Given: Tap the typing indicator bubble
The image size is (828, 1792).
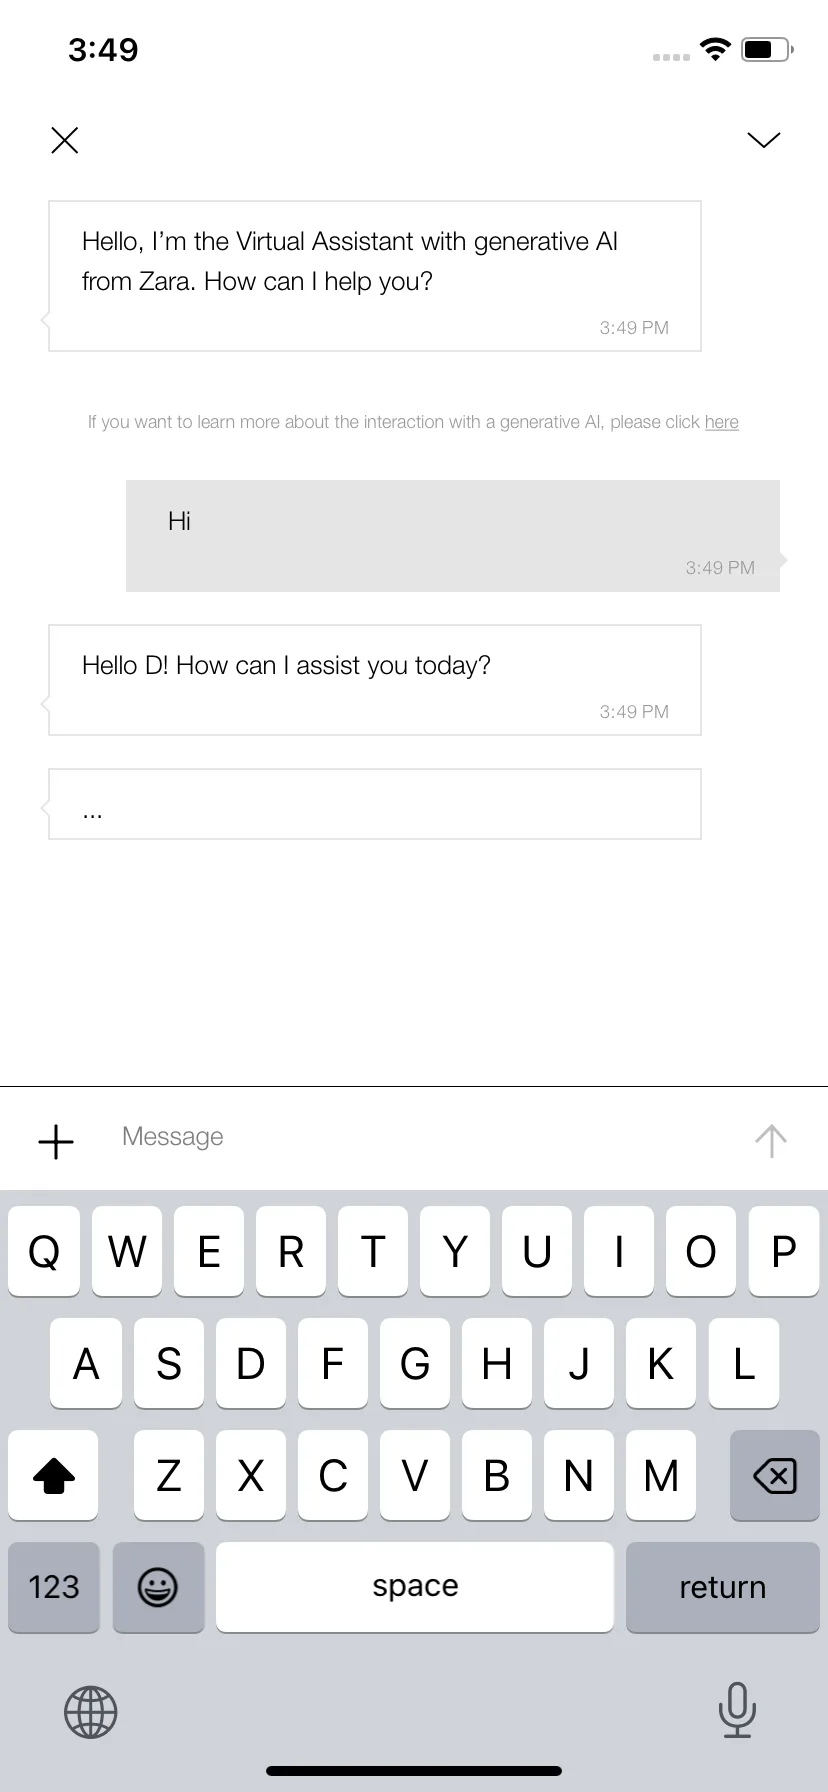Looking at the screenshot, I should (375, 804).
